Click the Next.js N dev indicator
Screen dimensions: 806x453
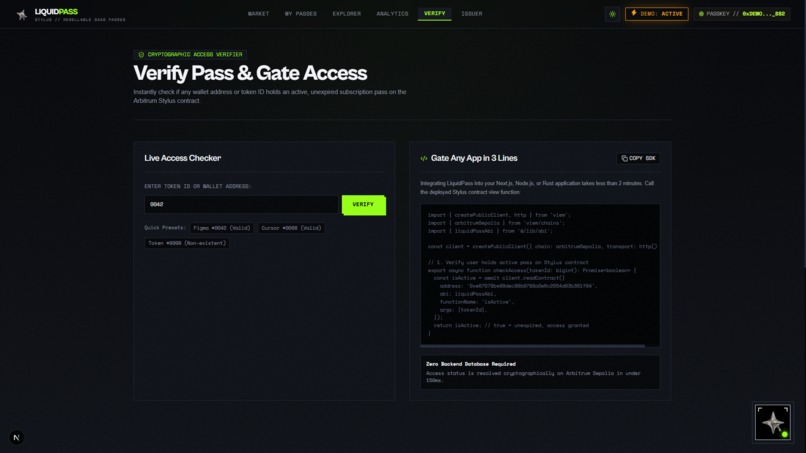(x=16, y=438)
